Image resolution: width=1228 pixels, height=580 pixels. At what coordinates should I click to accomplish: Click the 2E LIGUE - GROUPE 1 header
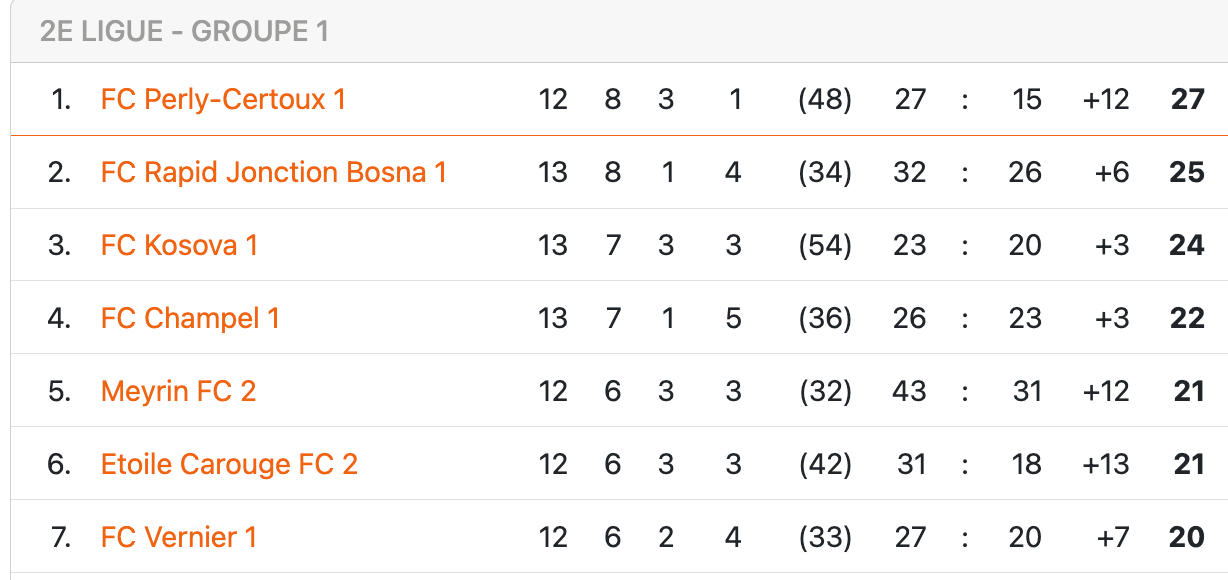click(184, 31)
